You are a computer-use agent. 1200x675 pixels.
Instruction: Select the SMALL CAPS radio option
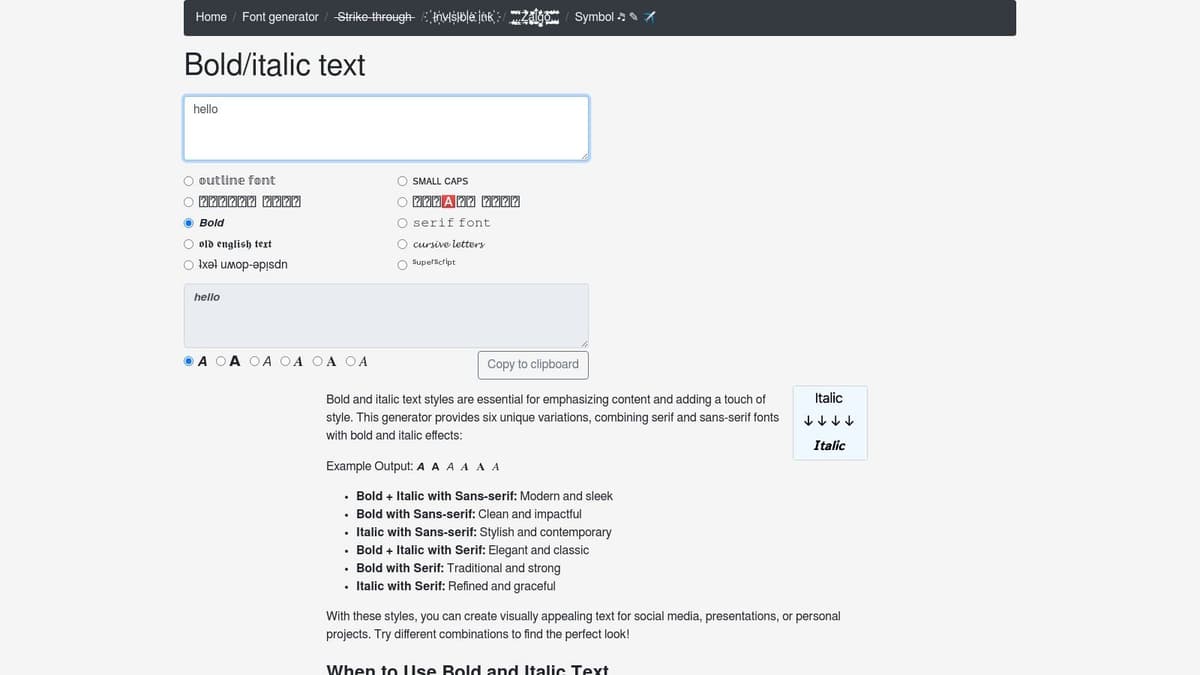click(x=402, y=181)
